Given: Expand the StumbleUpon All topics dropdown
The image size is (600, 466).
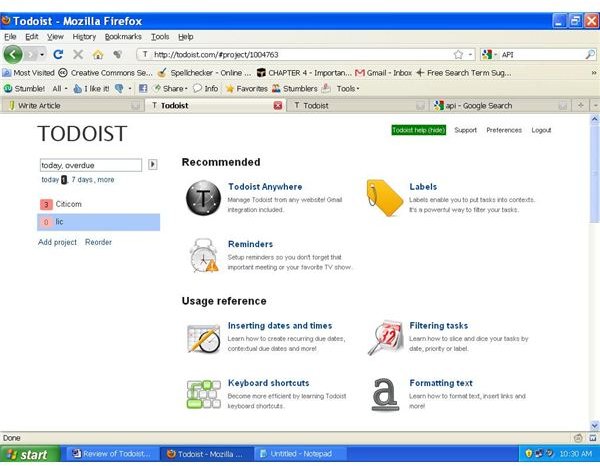Looking at the screenshot, I should pyautogui.click(x=60, y=88).
